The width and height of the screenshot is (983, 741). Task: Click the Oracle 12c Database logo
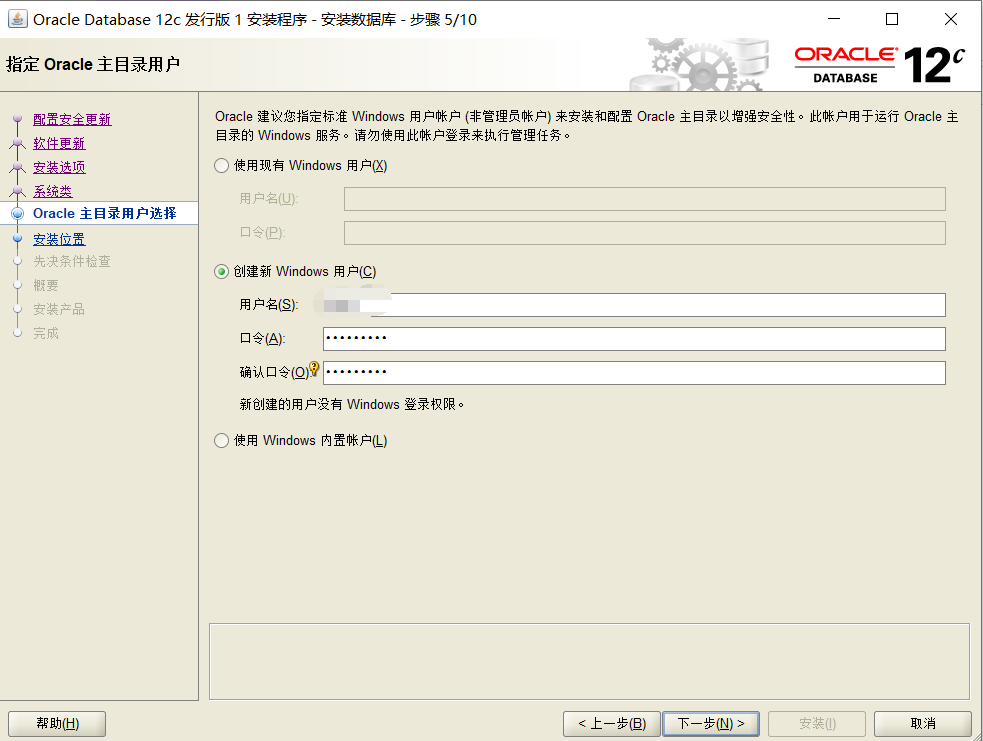tap(880, 65)
